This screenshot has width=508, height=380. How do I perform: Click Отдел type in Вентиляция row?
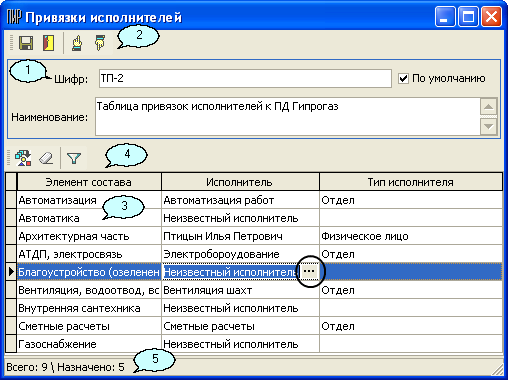411,290
